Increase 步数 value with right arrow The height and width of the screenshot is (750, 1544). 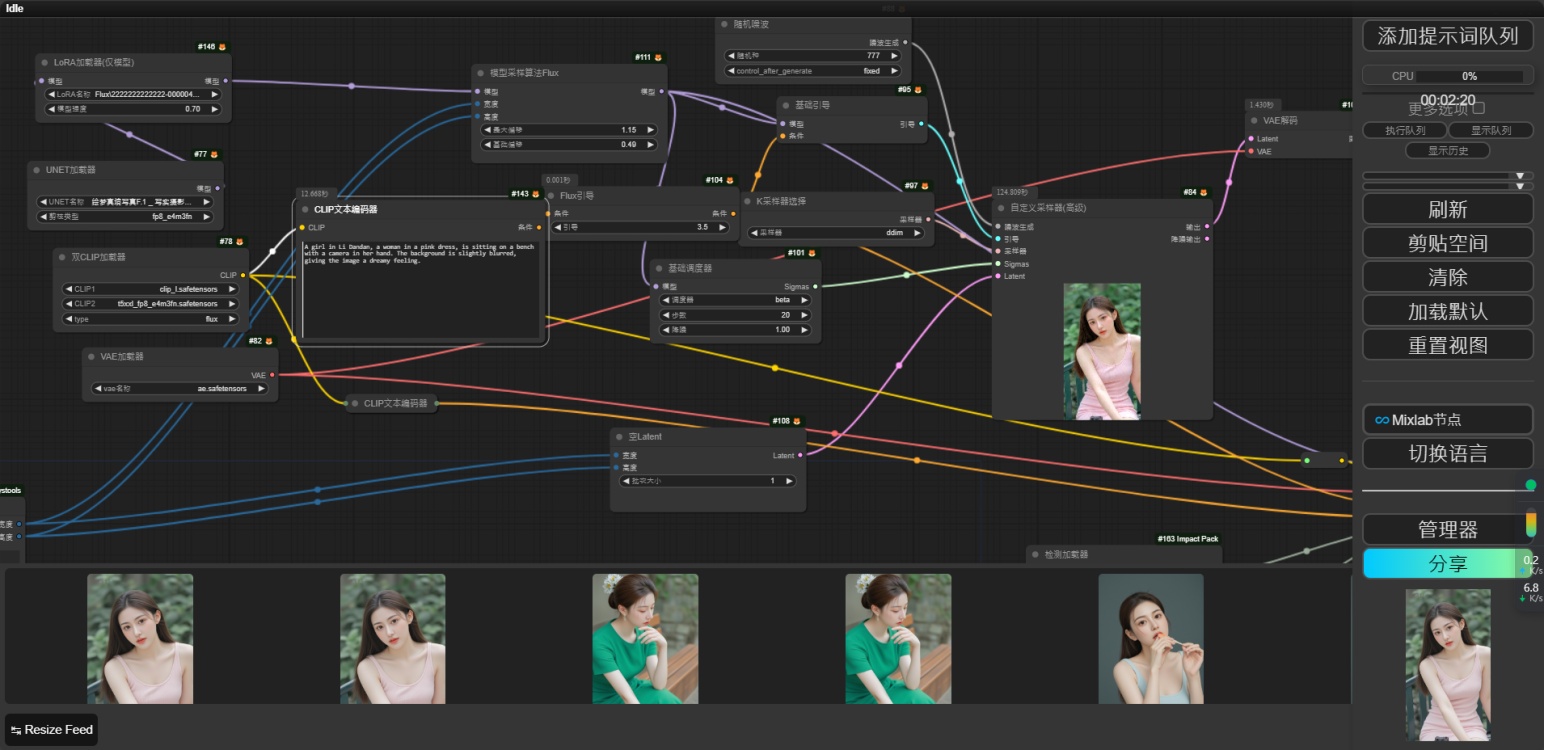(805, 315)
